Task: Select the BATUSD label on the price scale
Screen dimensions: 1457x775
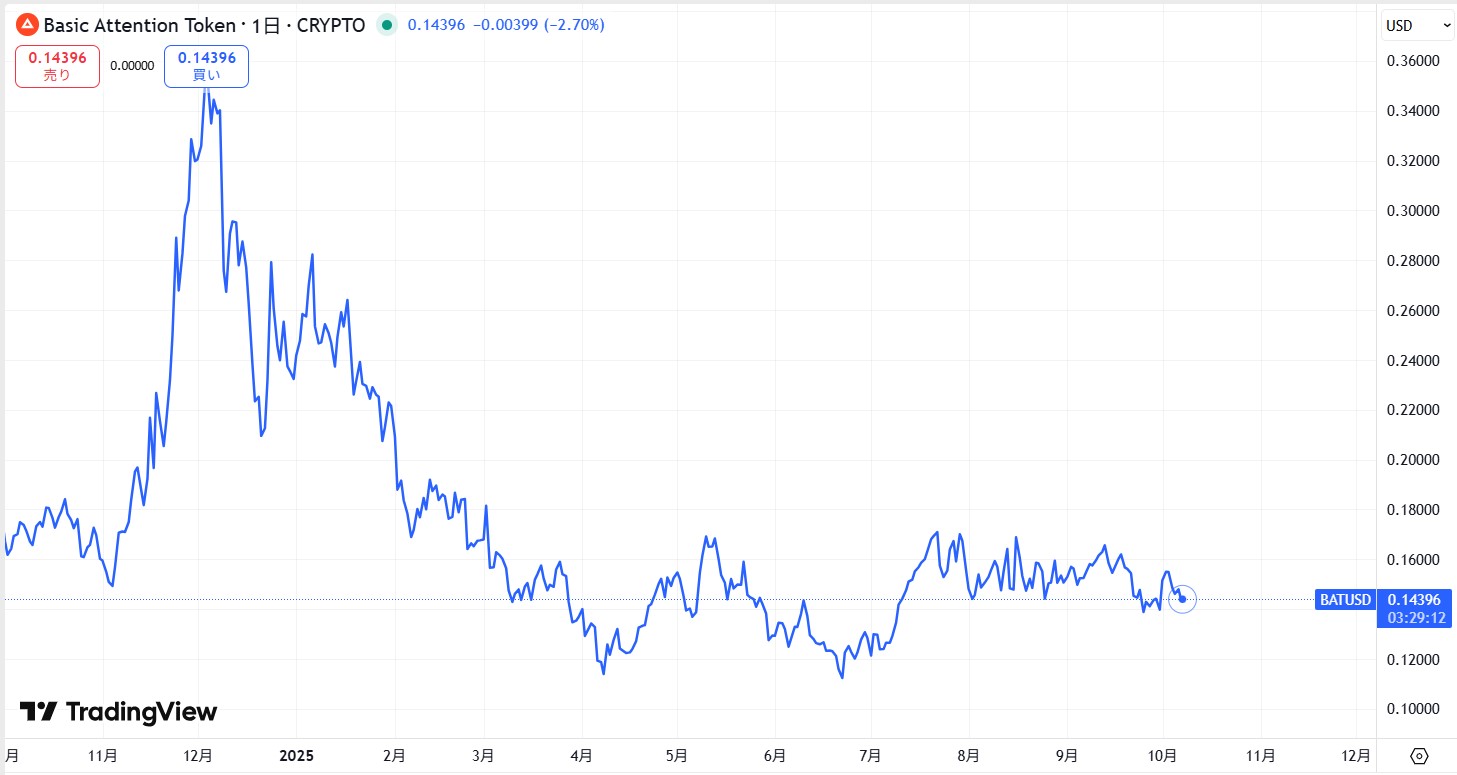Action: click(1345, 600)
